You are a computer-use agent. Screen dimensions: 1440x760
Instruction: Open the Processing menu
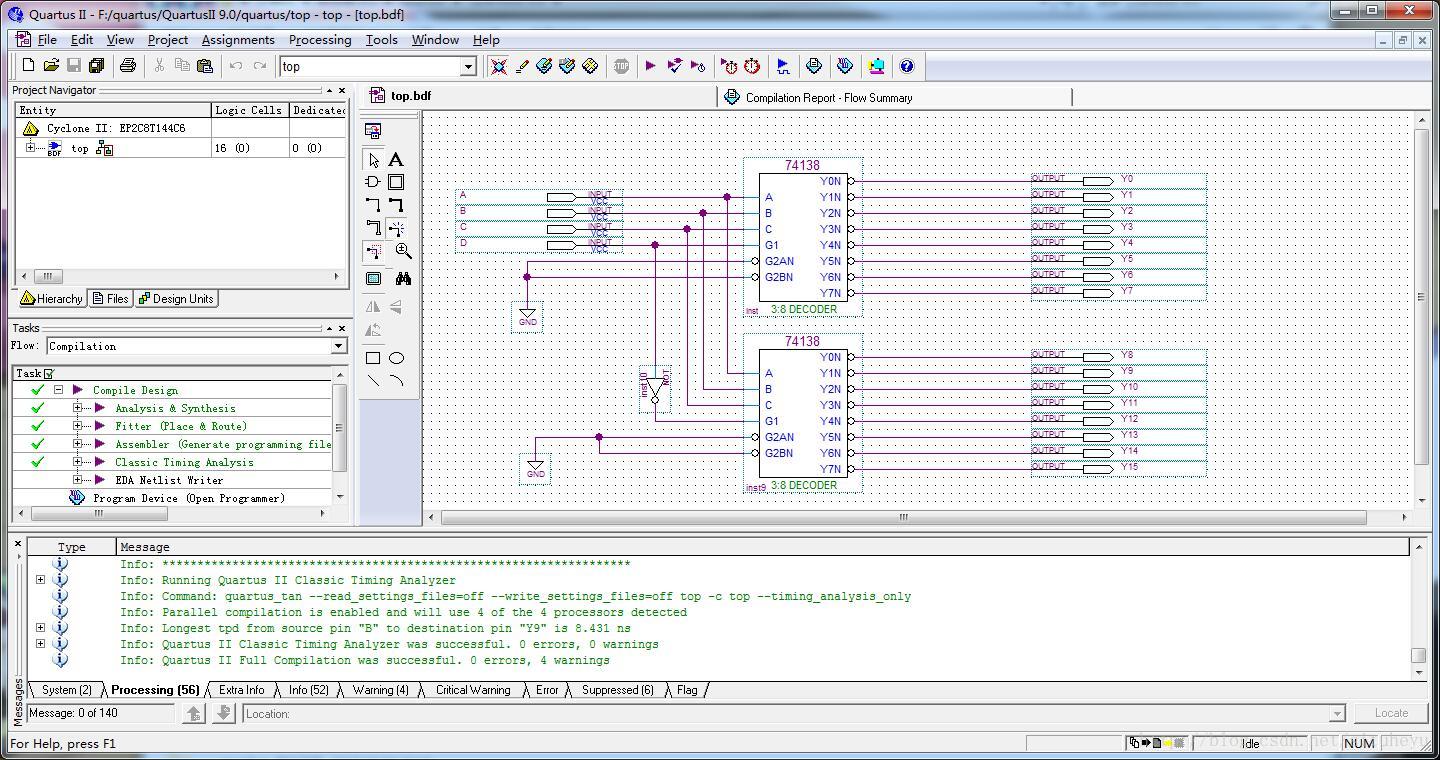(x=320, y=40)
